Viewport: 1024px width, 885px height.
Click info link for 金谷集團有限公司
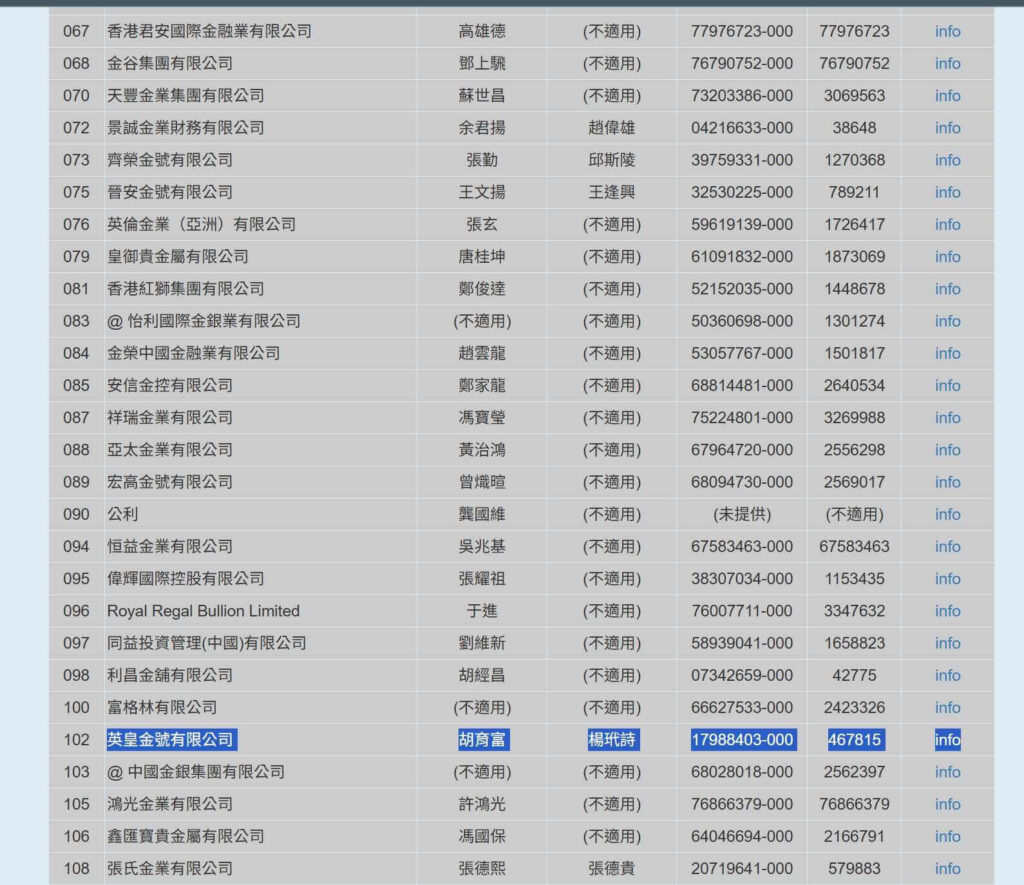pos(947,63)
